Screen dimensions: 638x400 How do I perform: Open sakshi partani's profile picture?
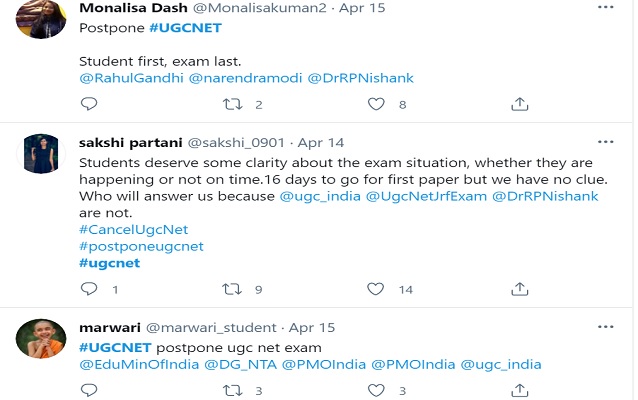[41, 153]
